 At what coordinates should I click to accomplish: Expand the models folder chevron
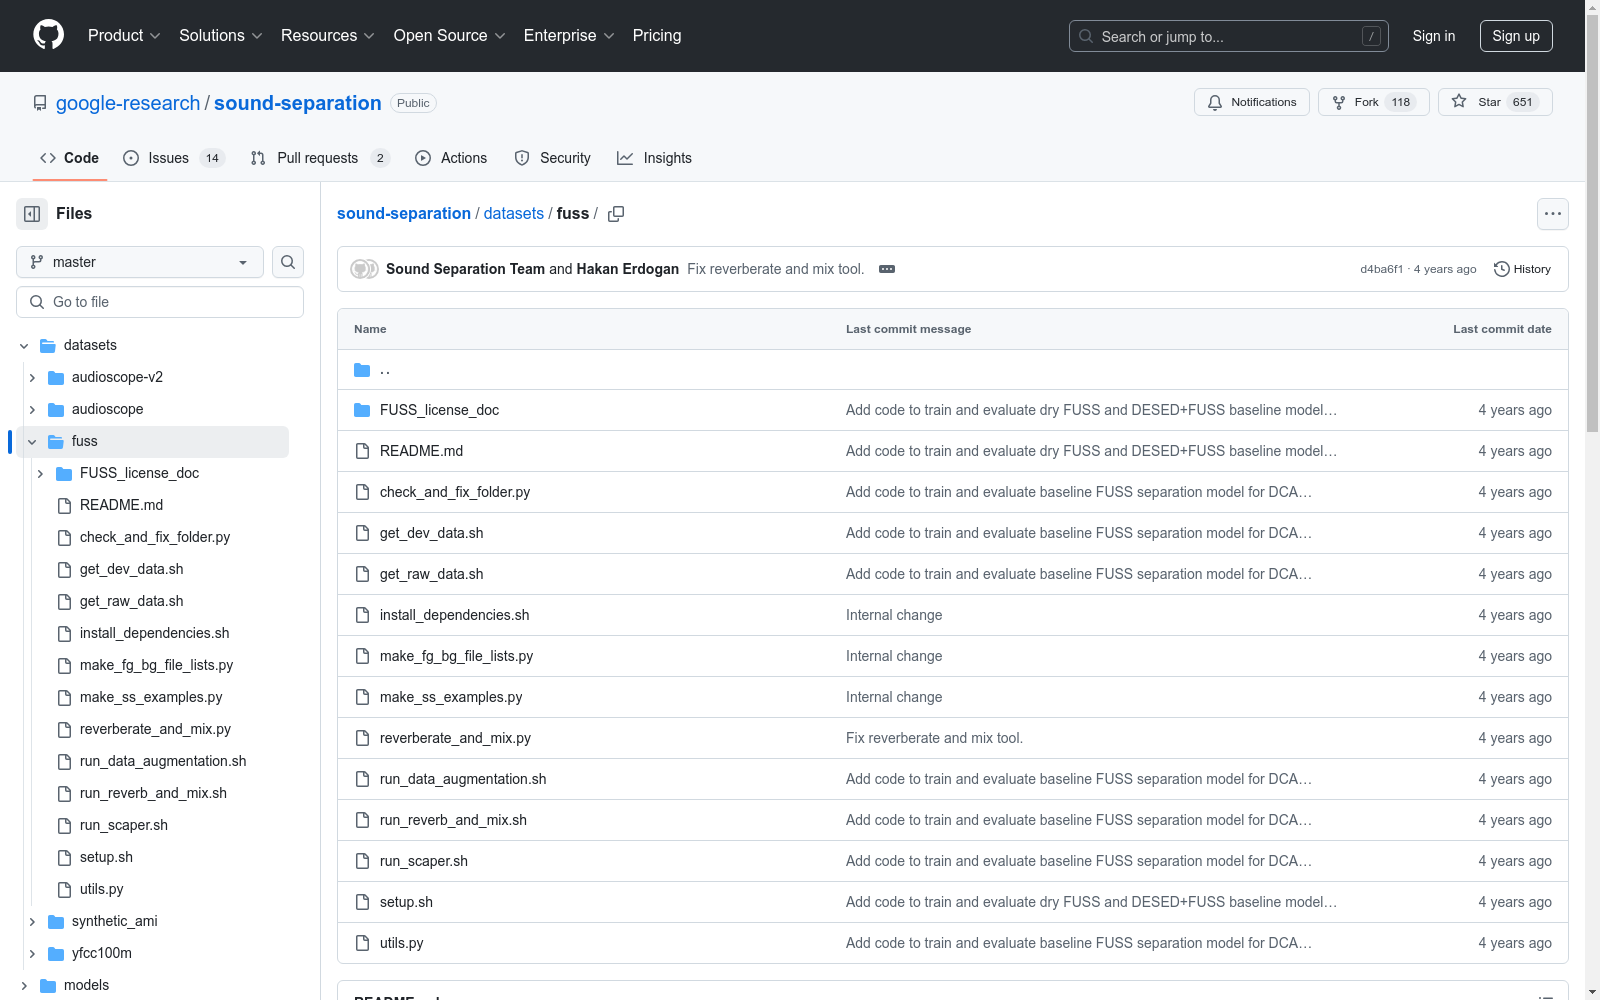[x=24, y=986]
